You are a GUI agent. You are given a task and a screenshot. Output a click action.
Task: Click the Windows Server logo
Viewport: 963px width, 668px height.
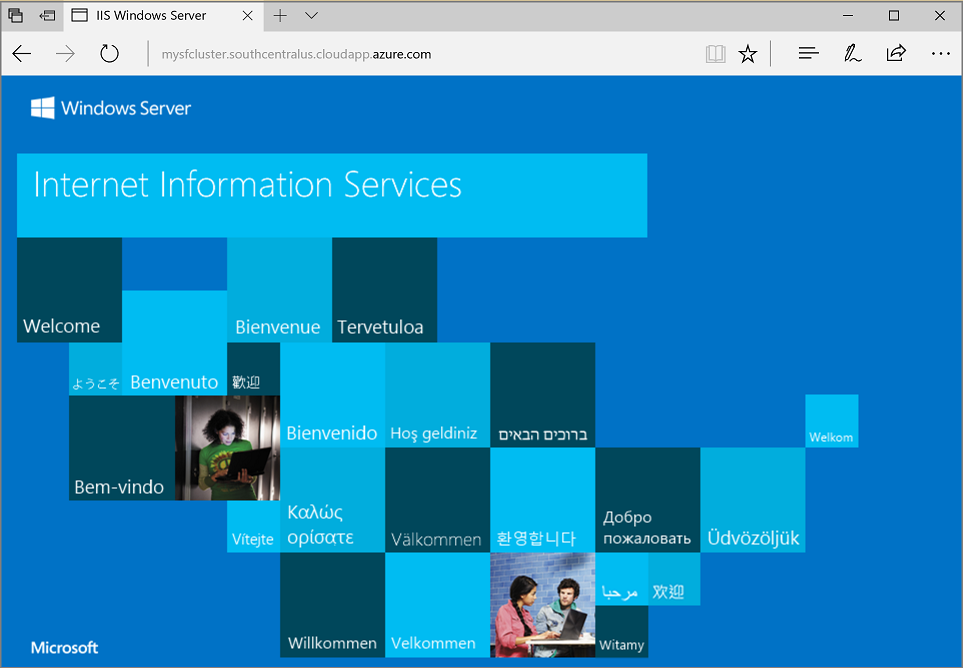click(110, 108)
